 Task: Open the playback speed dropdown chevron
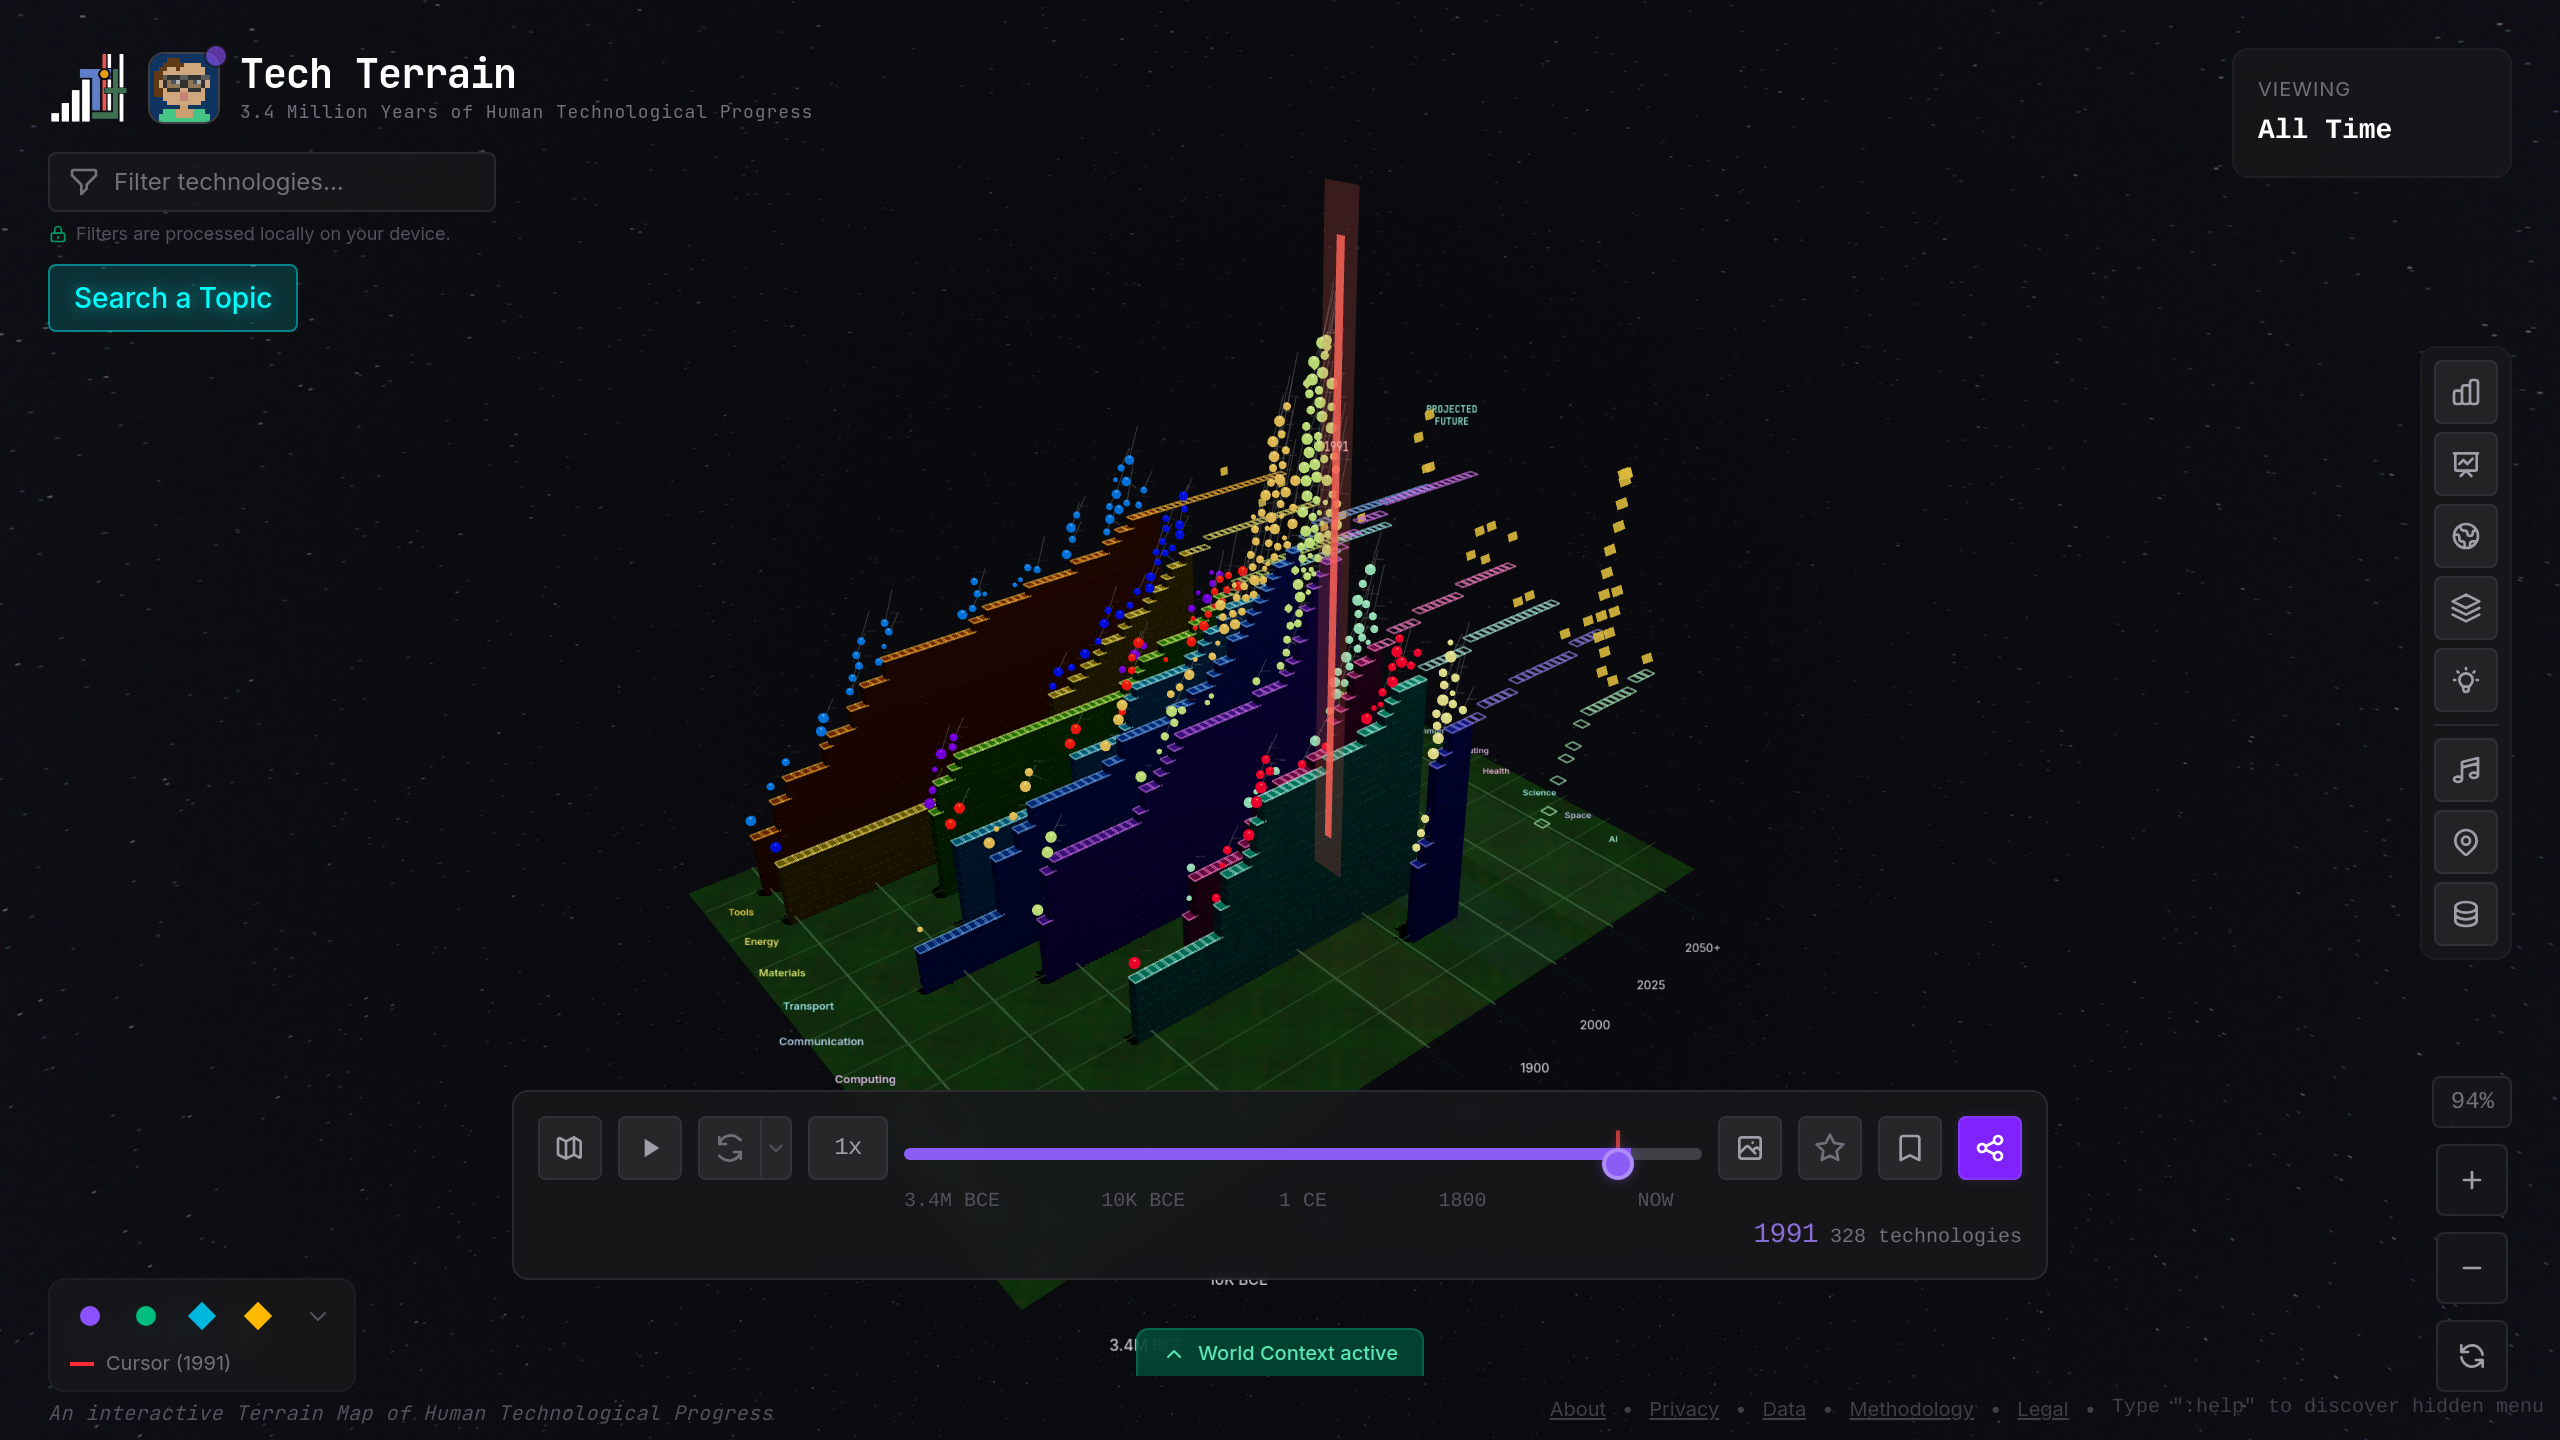(x=777, y=1147)
